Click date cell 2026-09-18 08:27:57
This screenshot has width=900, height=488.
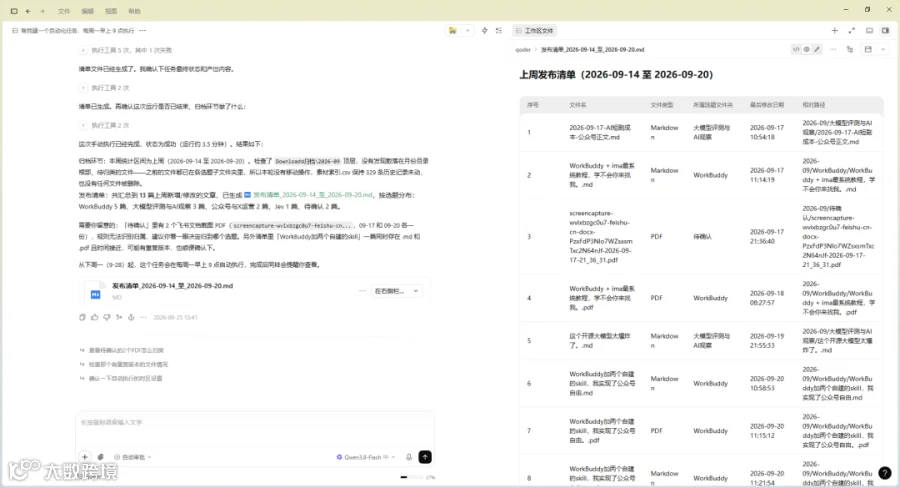click(766, 298)
